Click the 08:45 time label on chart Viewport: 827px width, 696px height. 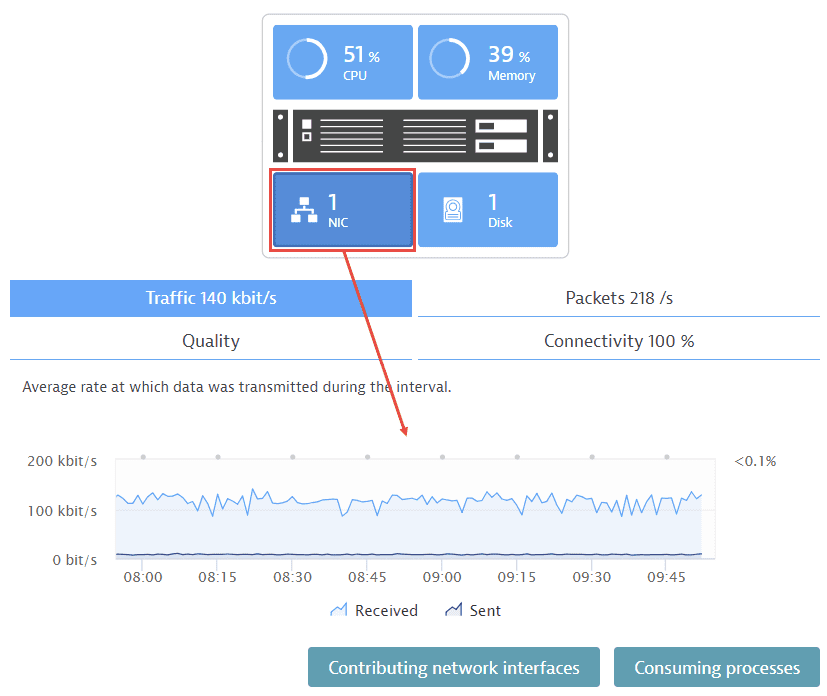(x=367, y=577)
